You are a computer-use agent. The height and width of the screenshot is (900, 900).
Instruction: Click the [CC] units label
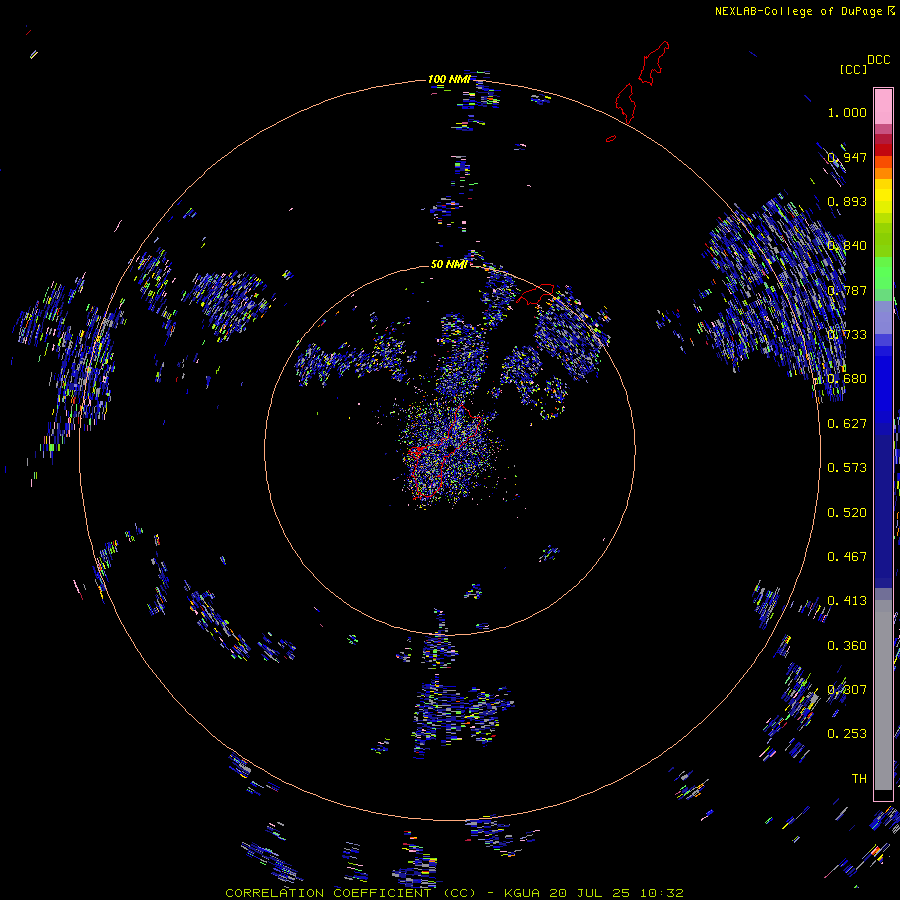click(x=853, y=69)
